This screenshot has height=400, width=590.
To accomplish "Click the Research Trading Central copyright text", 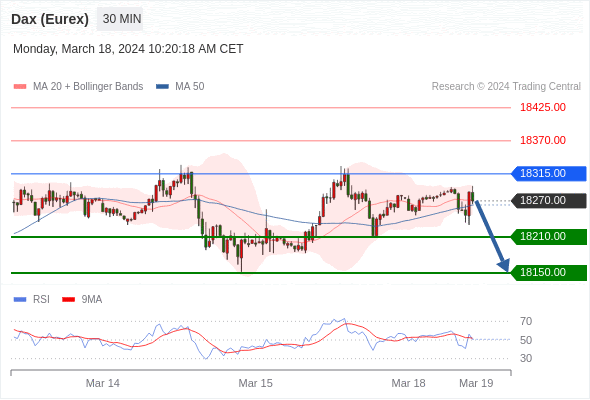I will click(506, 87).
